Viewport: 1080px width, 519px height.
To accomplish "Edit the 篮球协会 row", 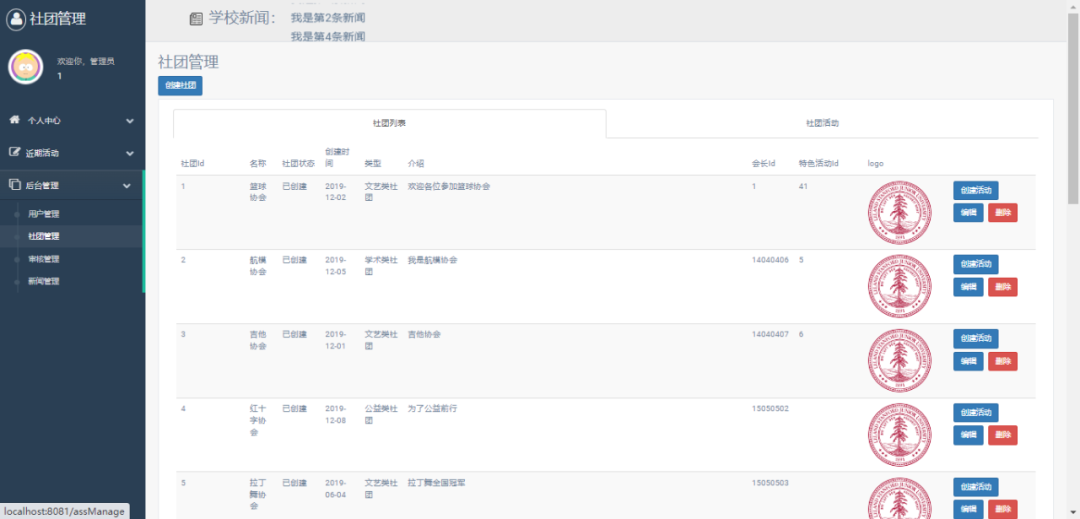I will [x=968, y=213].
